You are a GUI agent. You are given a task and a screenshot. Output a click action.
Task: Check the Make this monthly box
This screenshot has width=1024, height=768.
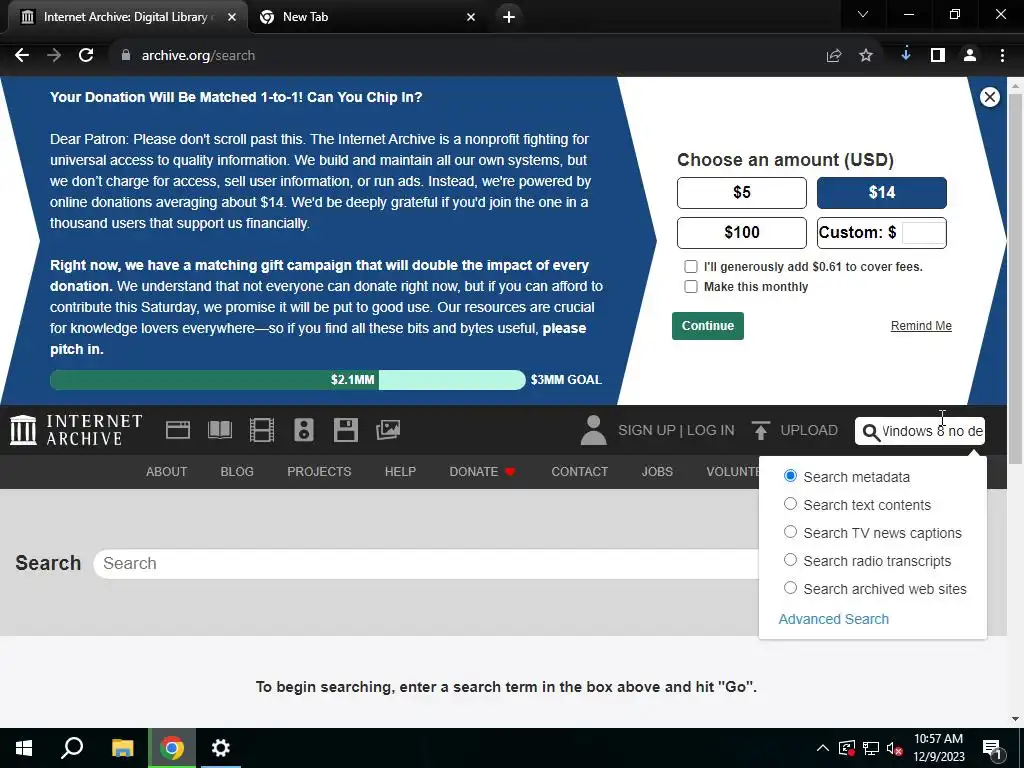tap(690, 287)
